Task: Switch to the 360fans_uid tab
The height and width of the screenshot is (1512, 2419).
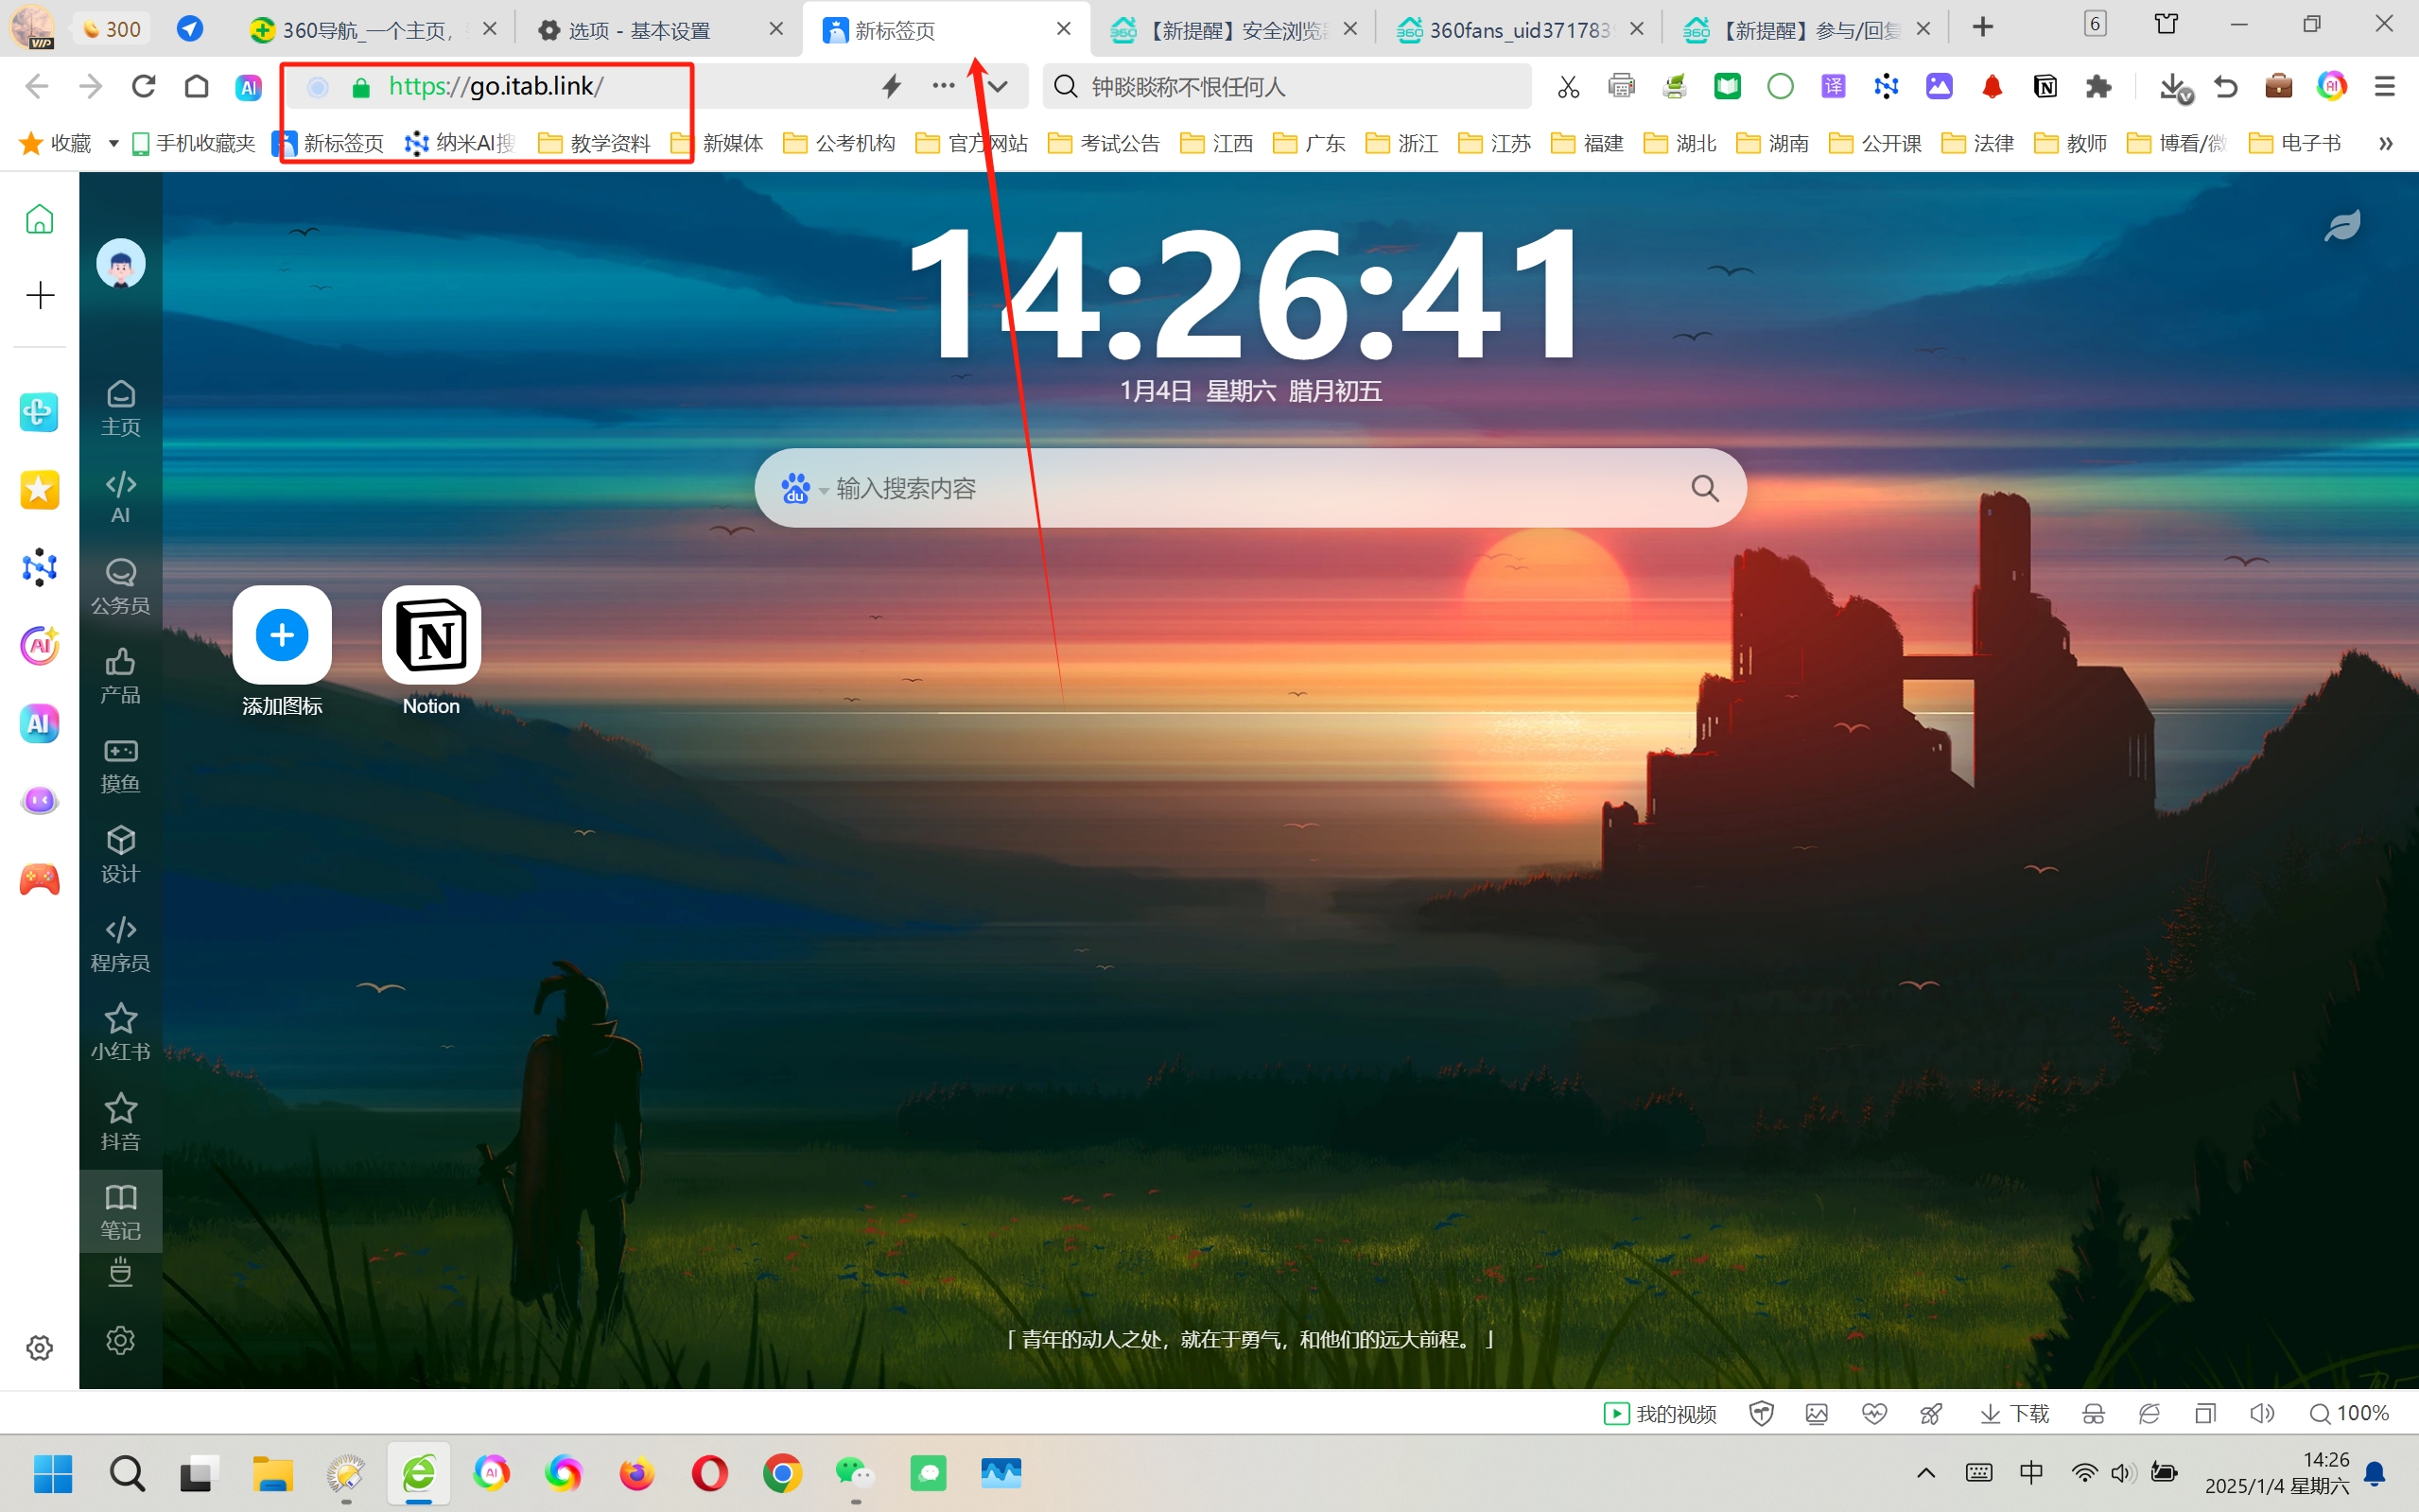Action: tap(1518, 30)
